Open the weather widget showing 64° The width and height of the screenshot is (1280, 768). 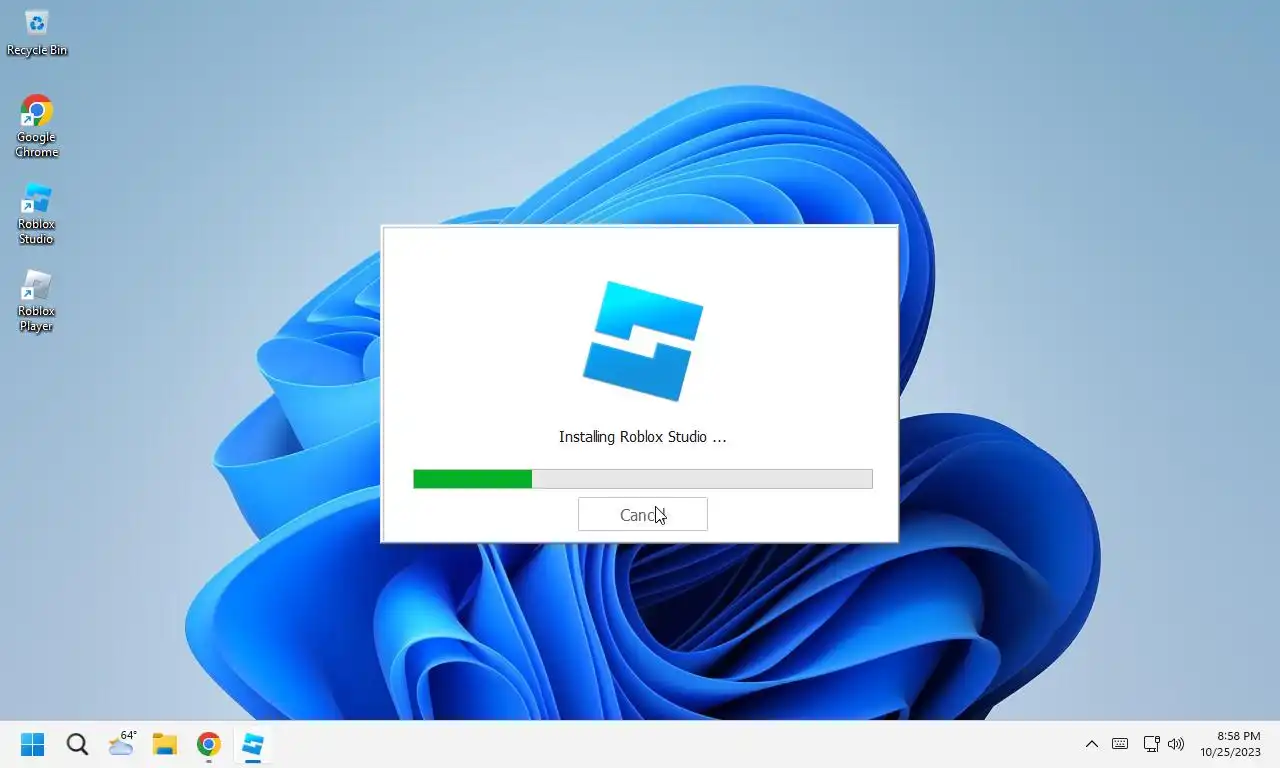121,744
